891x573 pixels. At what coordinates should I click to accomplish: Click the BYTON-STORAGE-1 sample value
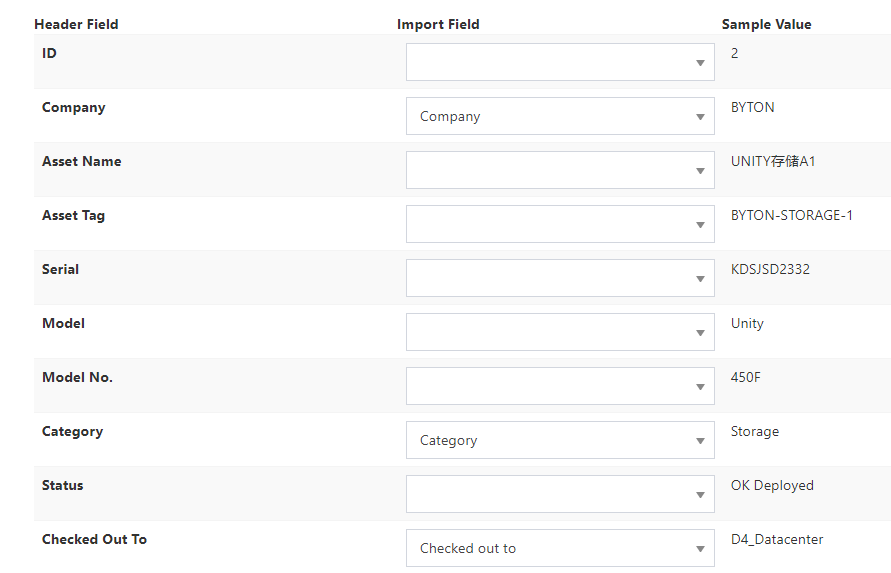pyautogui.click(x=791, y=215)
